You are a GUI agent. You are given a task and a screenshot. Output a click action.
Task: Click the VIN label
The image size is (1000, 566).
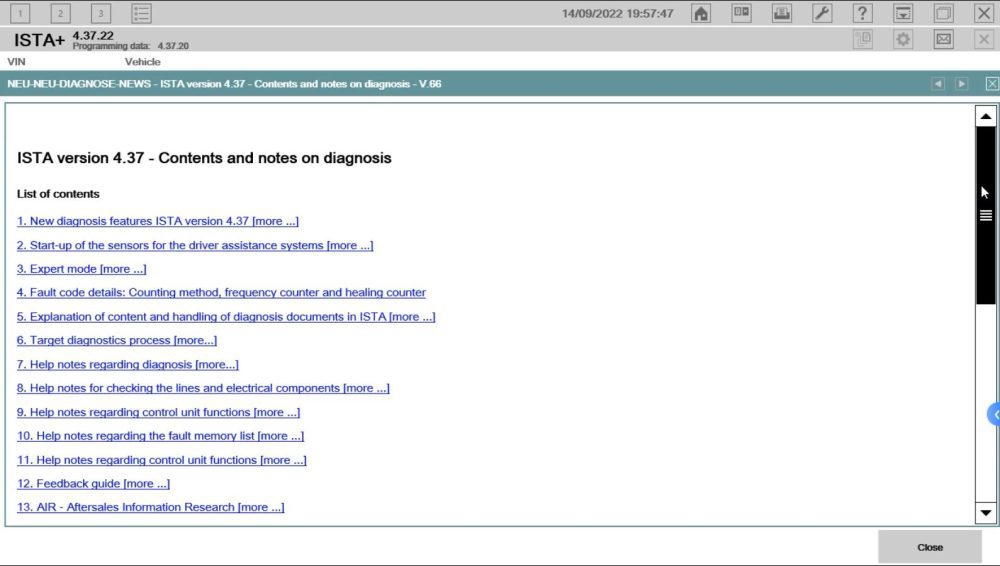17,62
